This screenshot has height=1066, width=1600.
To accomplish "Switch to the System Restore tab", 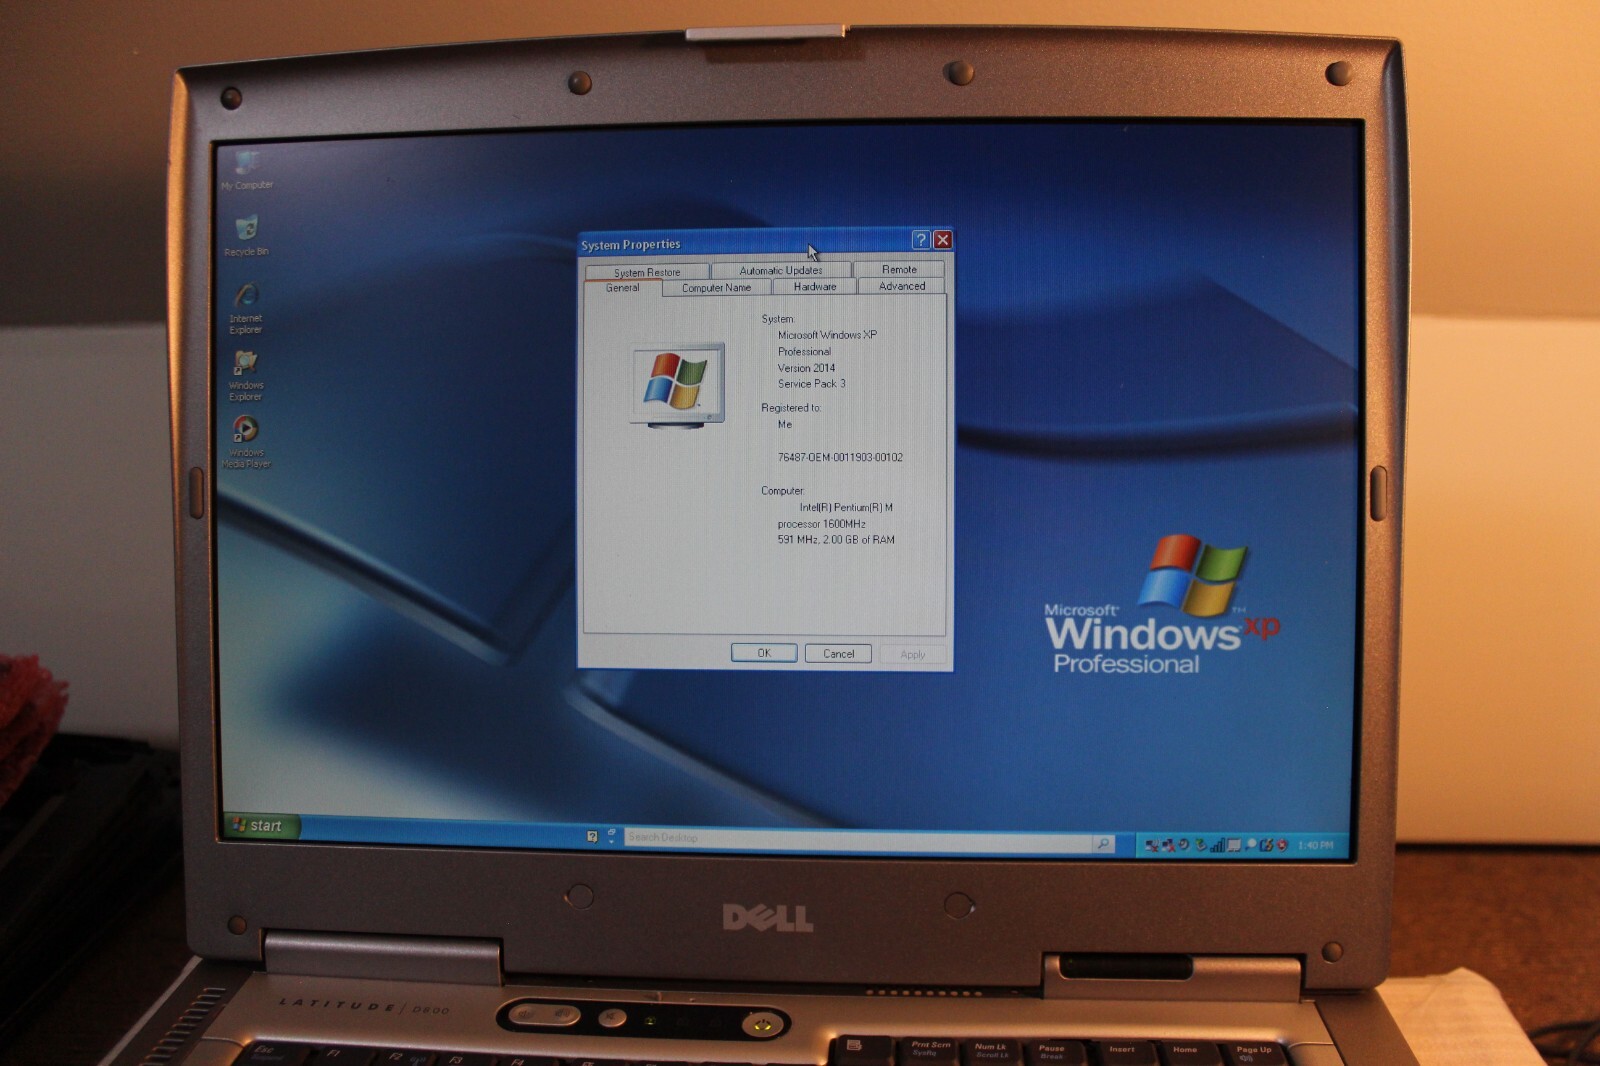I will (x=647, y=272).
